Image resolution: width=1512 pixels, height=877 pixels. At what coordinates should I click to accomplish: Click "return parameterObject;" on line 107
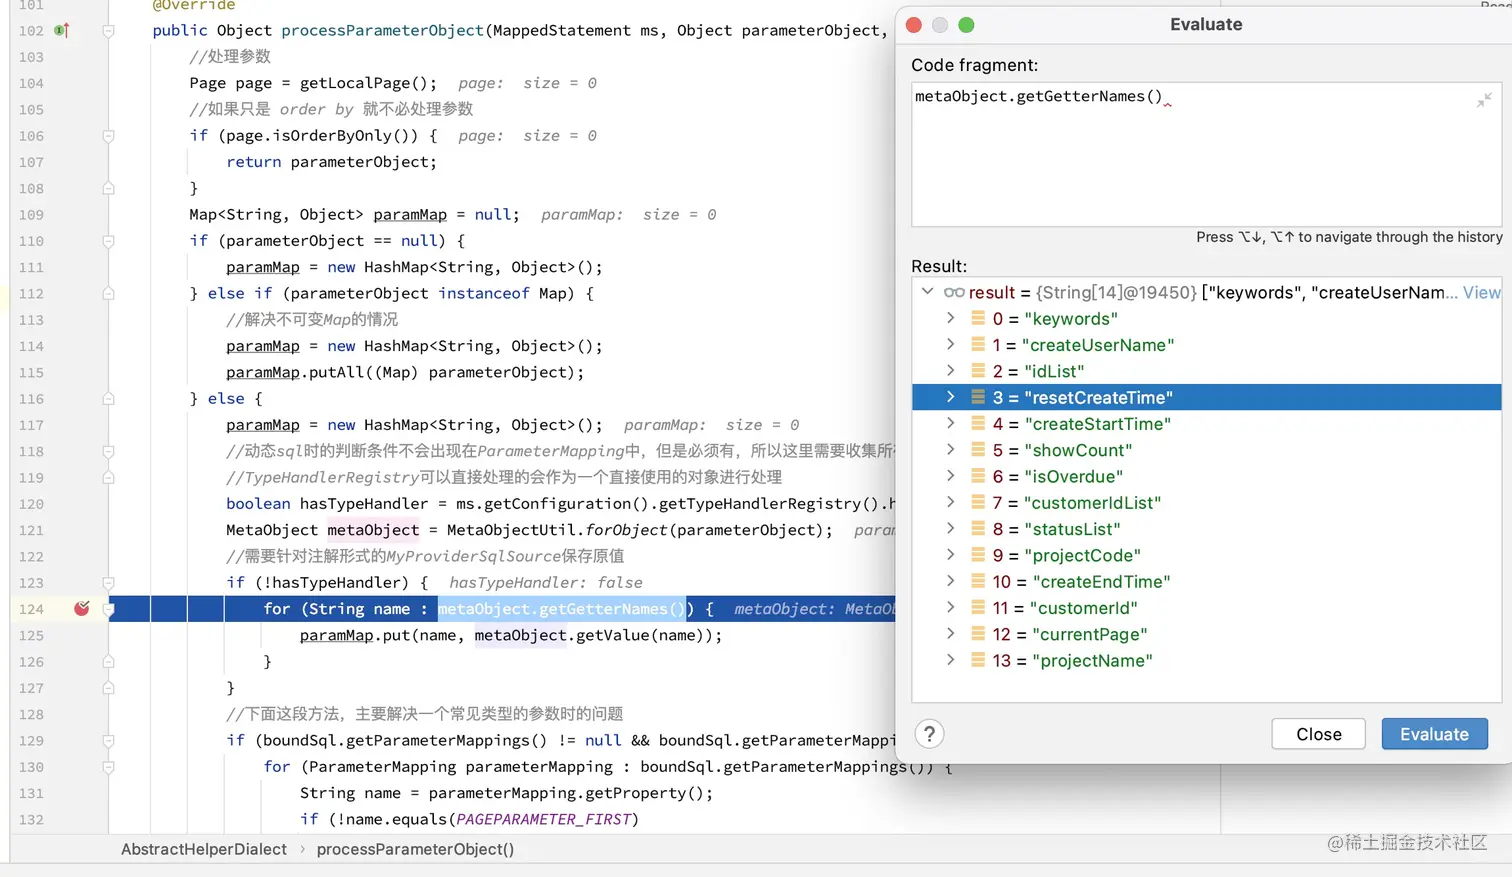tap(331, 162)
